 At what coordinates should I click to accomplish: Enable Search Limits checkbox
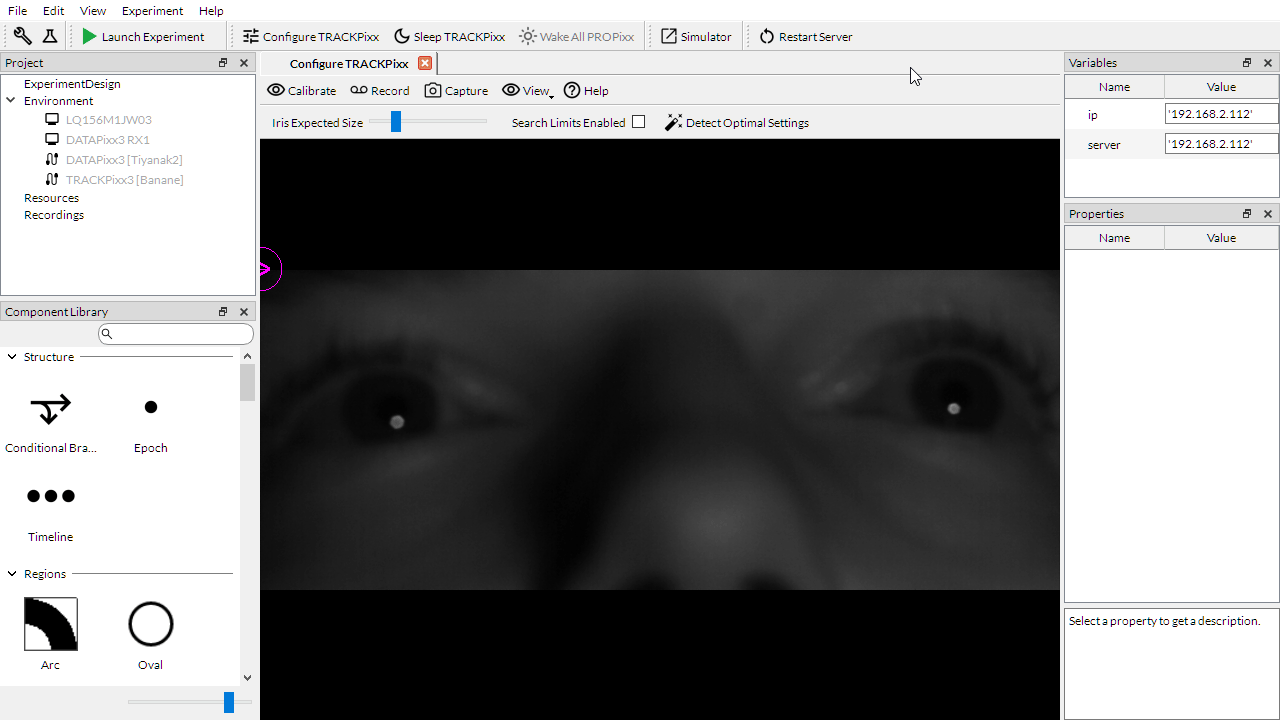[638, 122]
